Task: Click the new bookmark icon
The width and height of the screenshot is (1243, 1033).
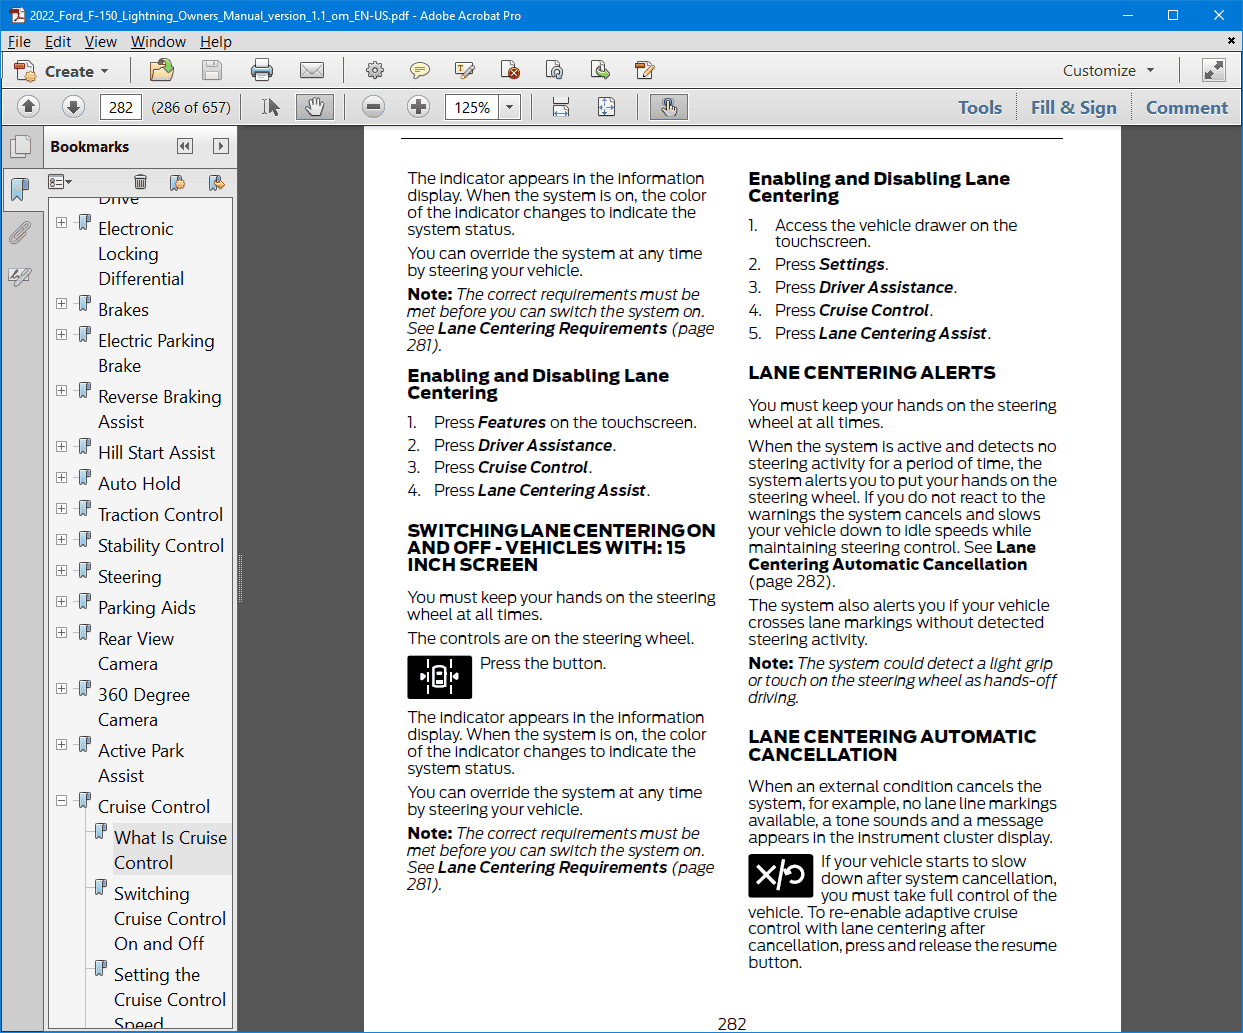Action: click(x=177, y=182)
